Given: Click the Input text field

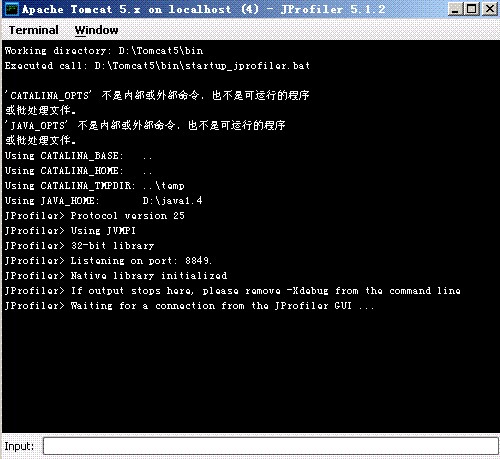Looking at the screenshot, I should [270, 446].
